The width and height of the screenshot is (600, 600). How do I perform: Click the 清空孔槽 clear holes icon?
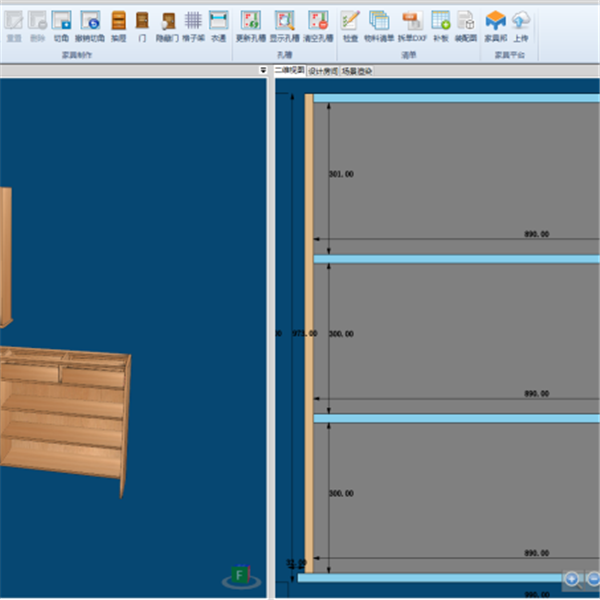tap(318, 24)
